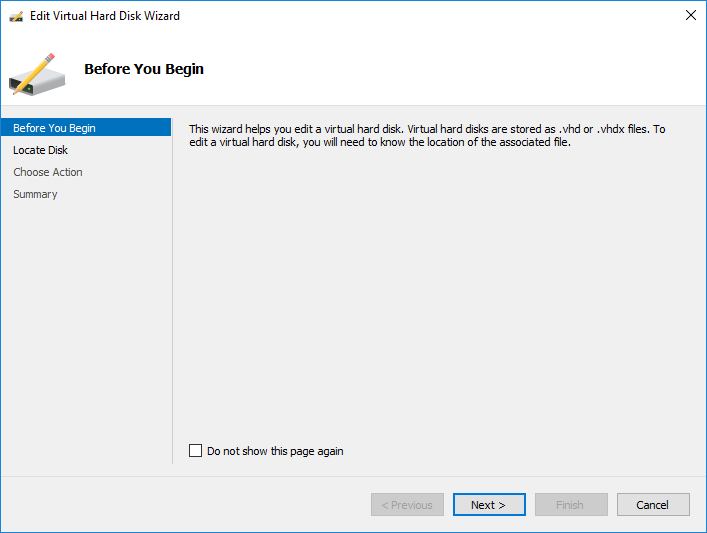Click the white header banner right of the heading
The height and width of the screenshot is (533, 707).
click(450, 69)
